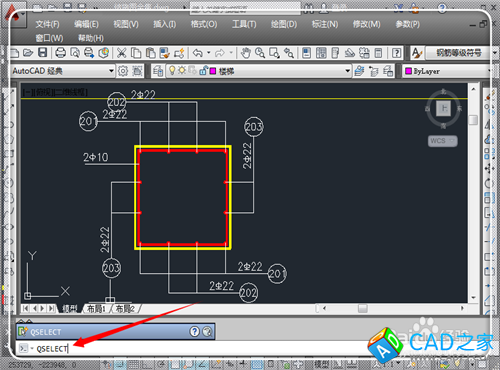The width and height of the screenshot is (500, 370).
Task: Open the 绘图(D) menu
Action: [284, 24]
